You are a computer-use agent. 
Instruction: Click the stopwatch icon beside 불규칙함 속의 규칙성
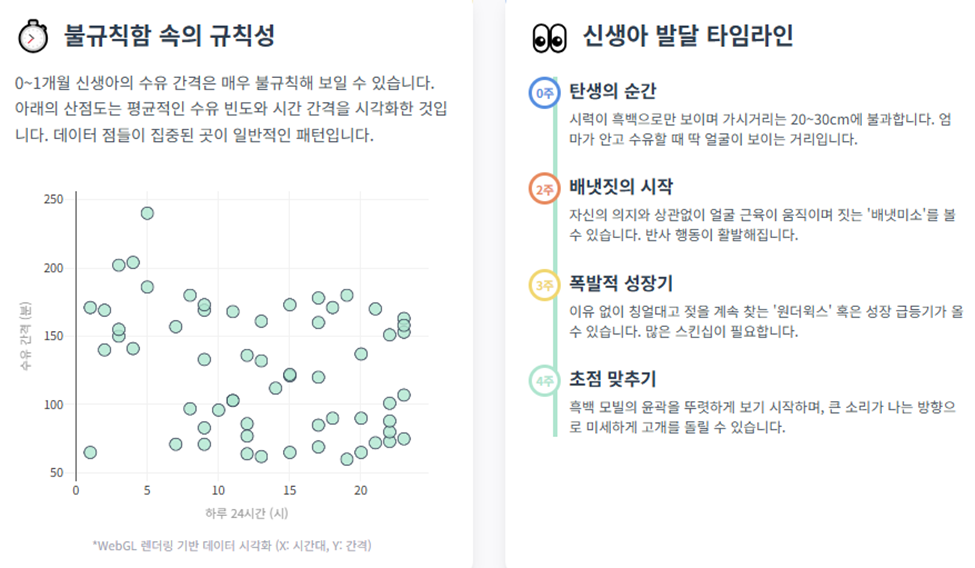coord(33,36)
